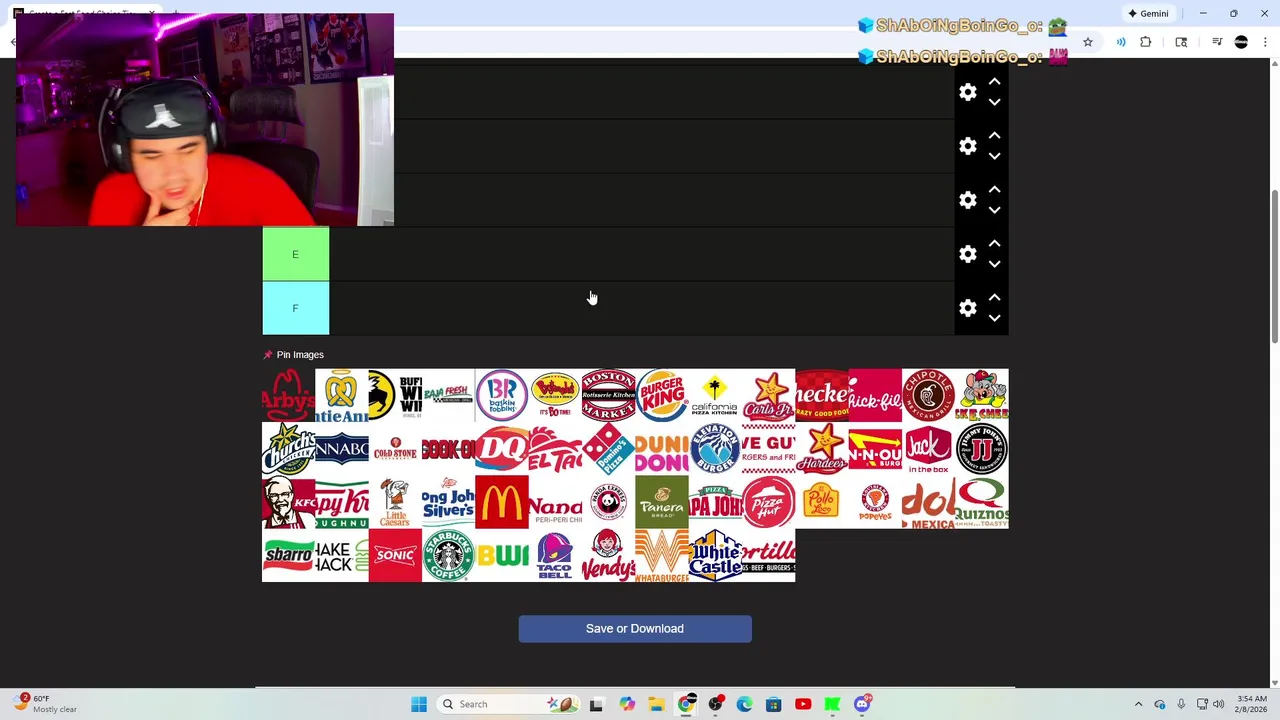Viewport: 1280px width, 720px height.
Task: Select the White Castle logo
Action: coord(715,555)
